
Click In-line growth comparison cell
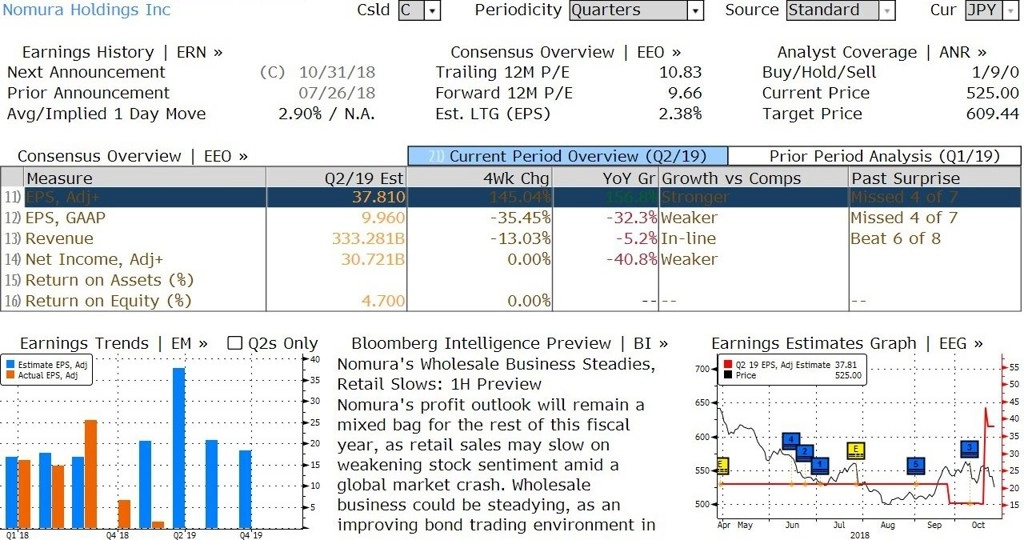click(688, 239)
